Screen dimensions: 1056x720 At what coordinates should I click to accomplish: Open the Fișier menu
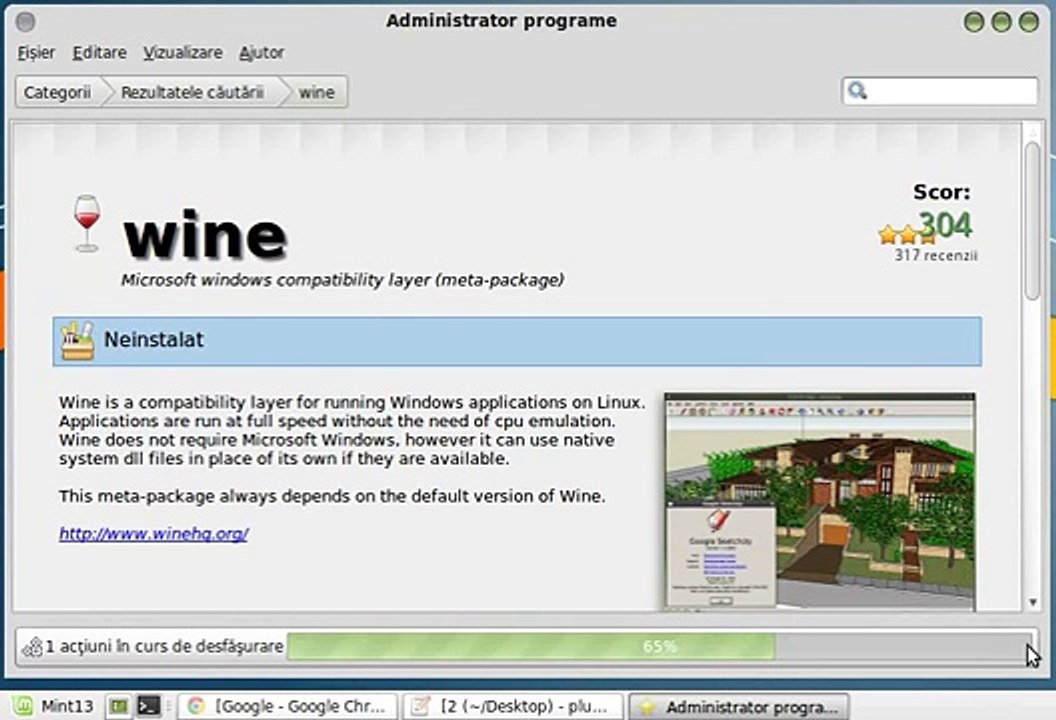[36, 53]
